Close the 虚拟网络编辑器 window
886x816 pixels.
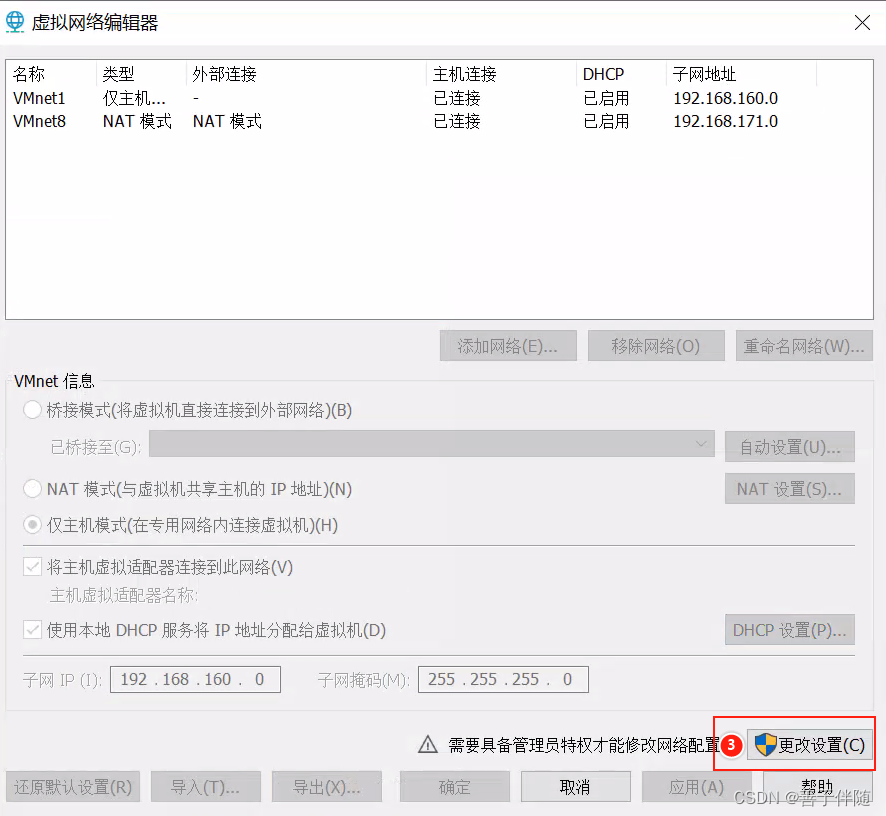862,23
